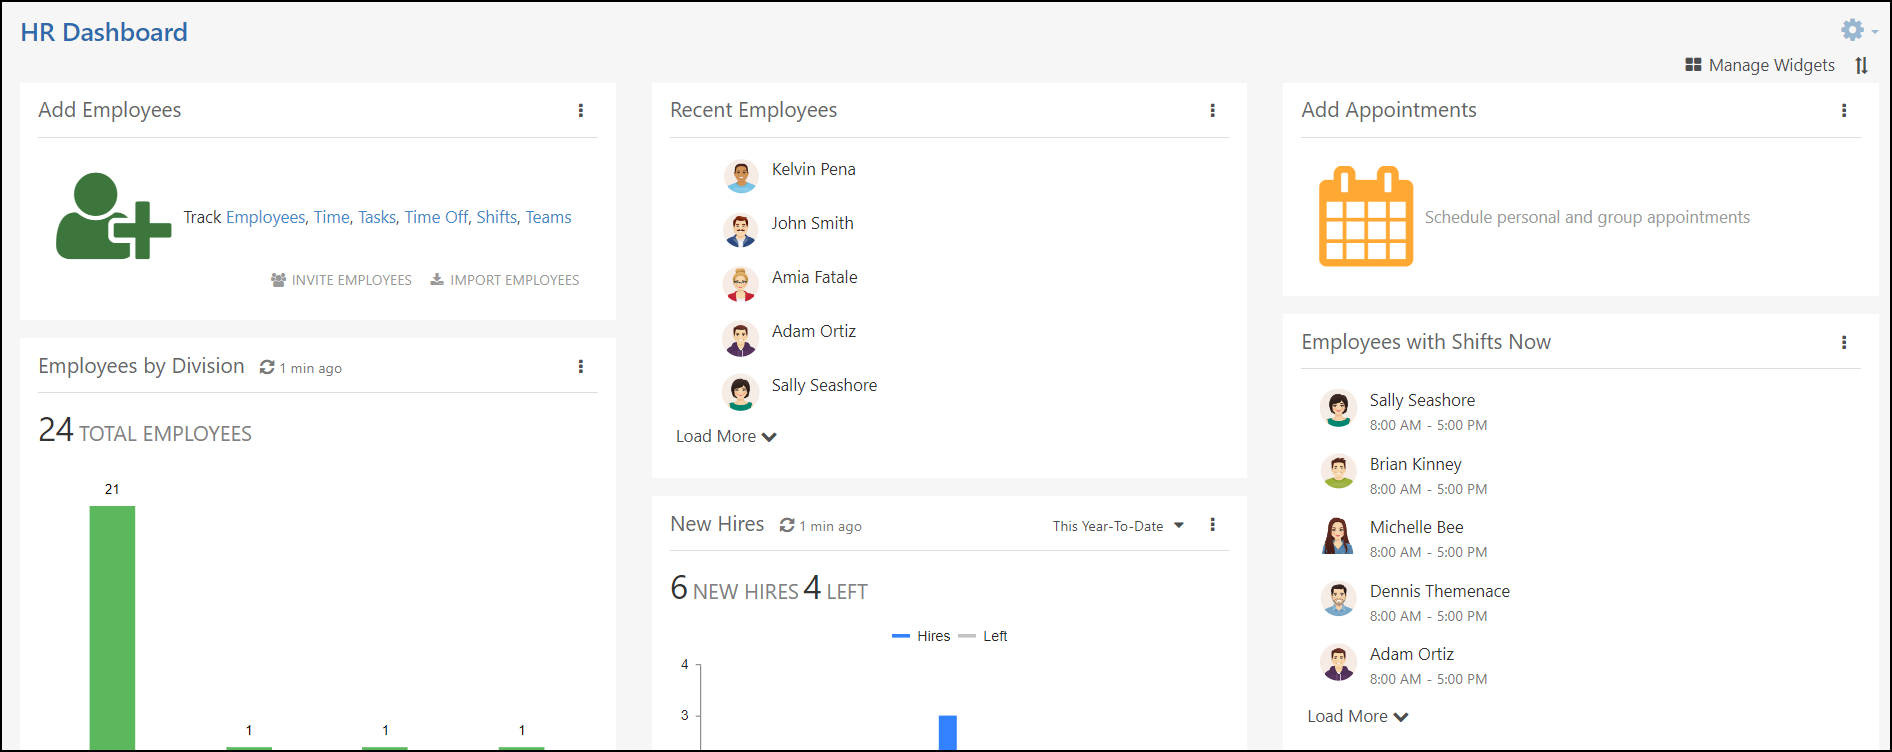Click Sally Seashore's avatar in Shifts Now
Screen dimensions: 1892x752
(1338, 408)
